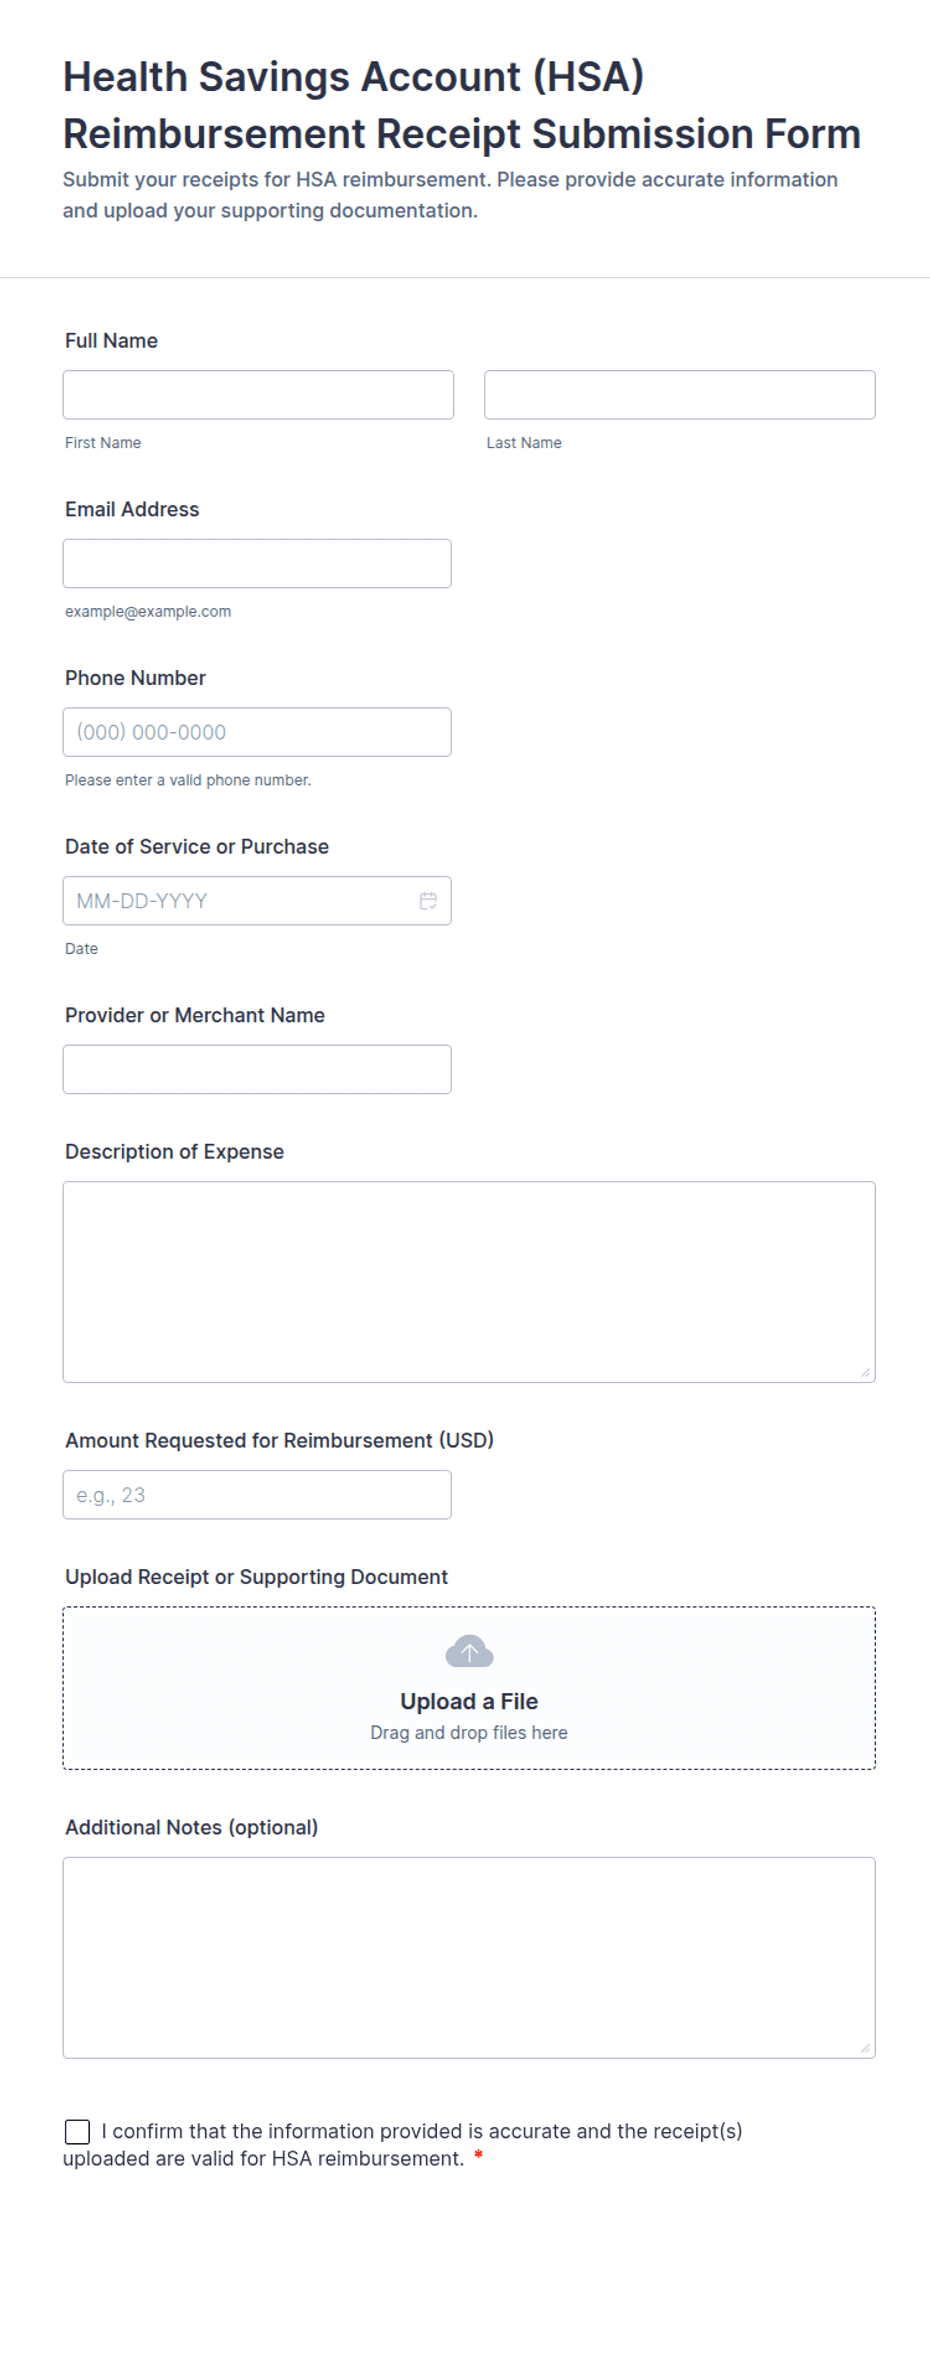
Task: Check the HSA accuracy confirmation checkbox
Action: (77, 2132)
